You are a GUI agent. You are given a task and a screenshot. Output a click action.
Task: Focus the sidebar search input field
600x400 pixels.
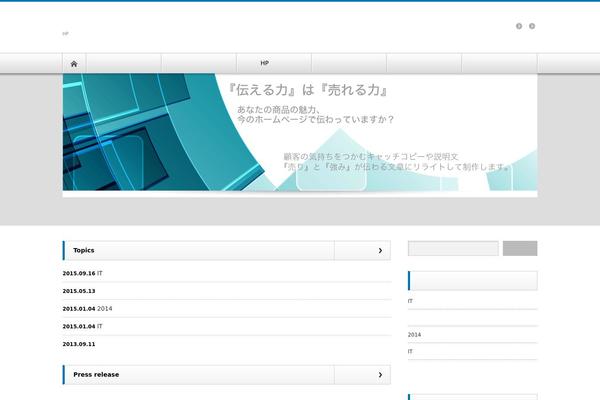(453, 248)
